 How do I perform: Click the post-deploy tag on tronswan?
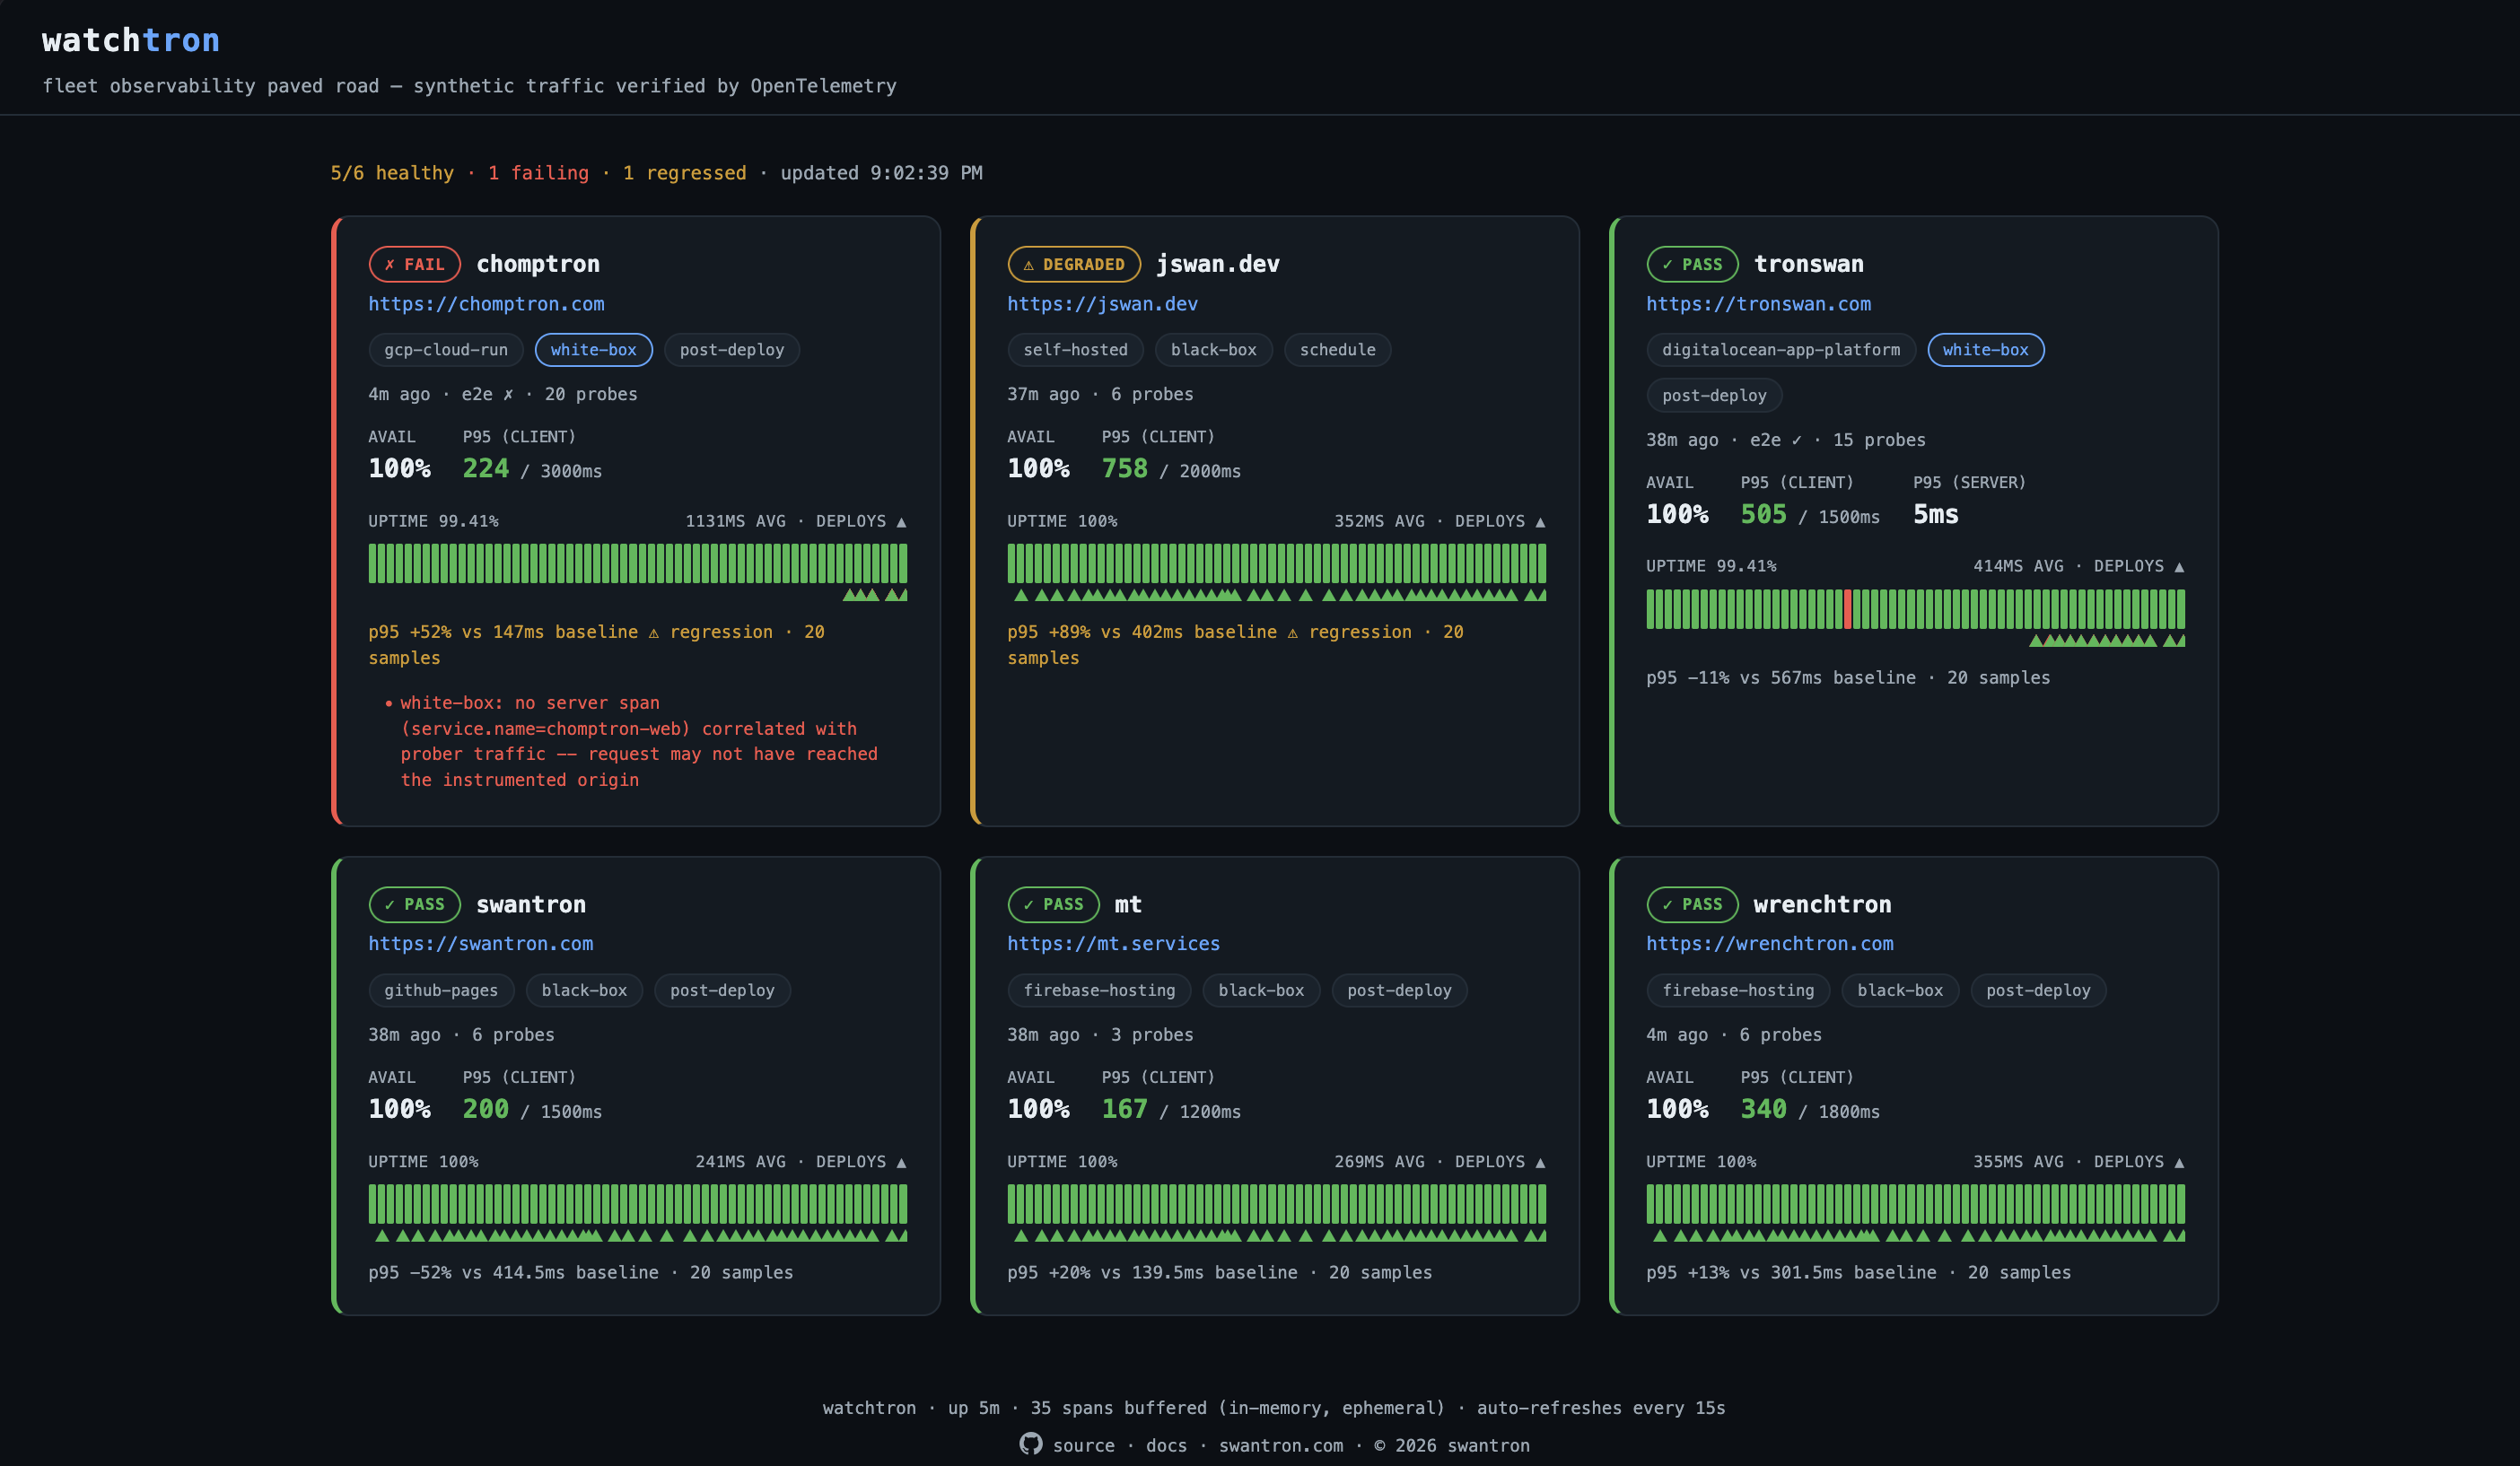point(1714,395)
